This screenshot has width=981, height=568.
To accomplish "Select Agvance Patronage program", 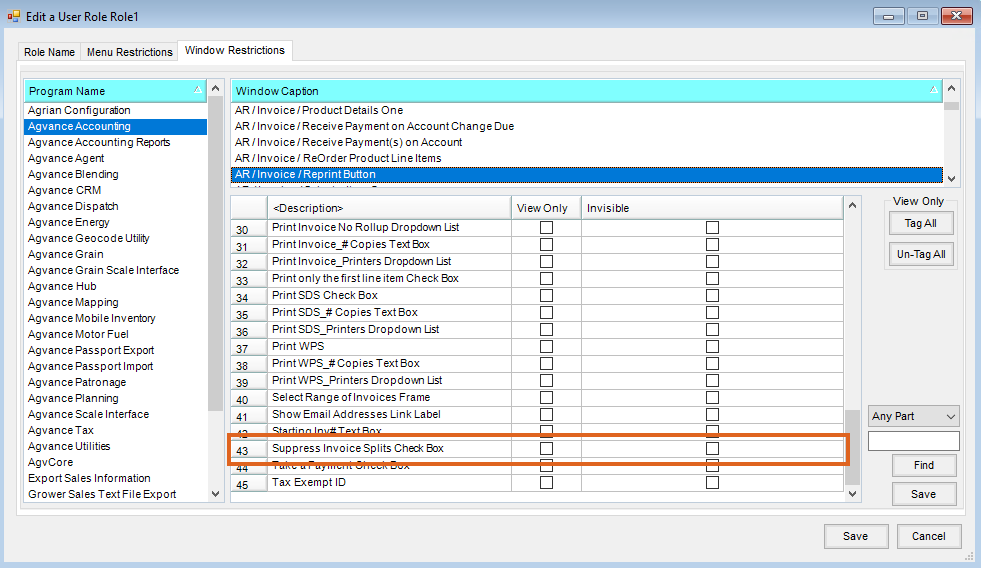I will pyautogui.click(x=116, y=382).
